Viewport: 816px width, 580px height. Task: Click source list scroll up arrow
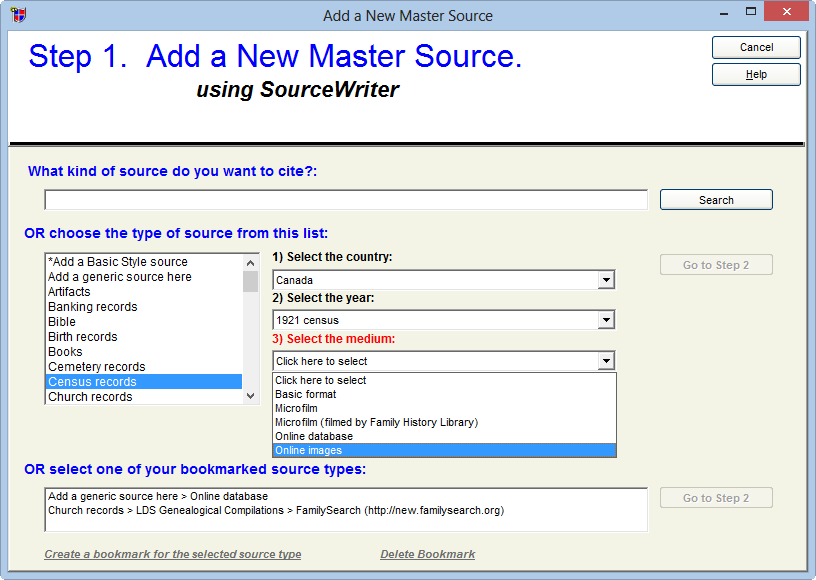250,263
